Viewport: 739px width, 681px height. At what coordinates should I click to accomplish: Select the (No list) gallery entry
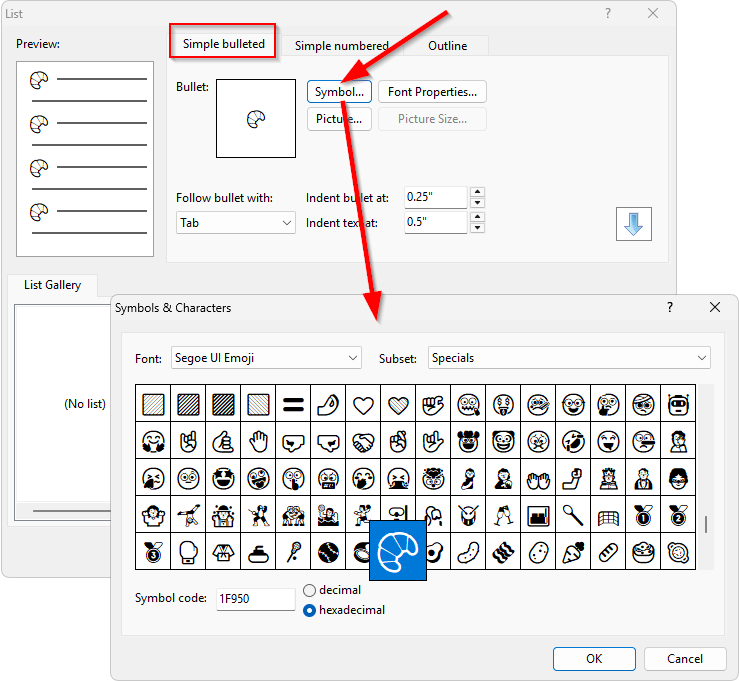click(x=85, y=404)
